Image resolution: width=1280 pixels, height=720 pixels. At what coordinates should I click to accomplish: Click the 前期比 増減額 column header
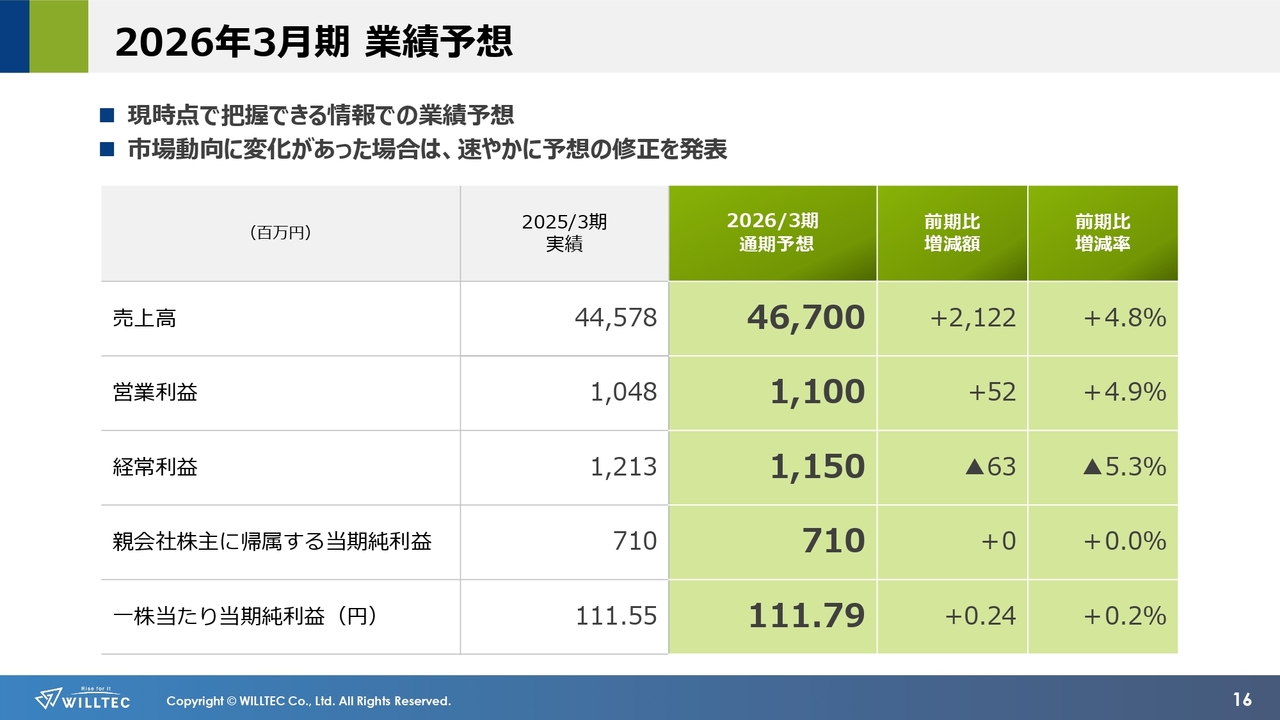pos(952,232)
